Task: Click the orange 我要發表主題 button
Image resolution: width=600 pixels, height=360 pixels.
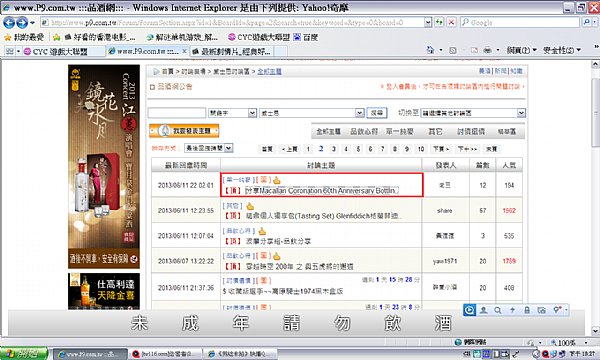Action: point(184,131)
